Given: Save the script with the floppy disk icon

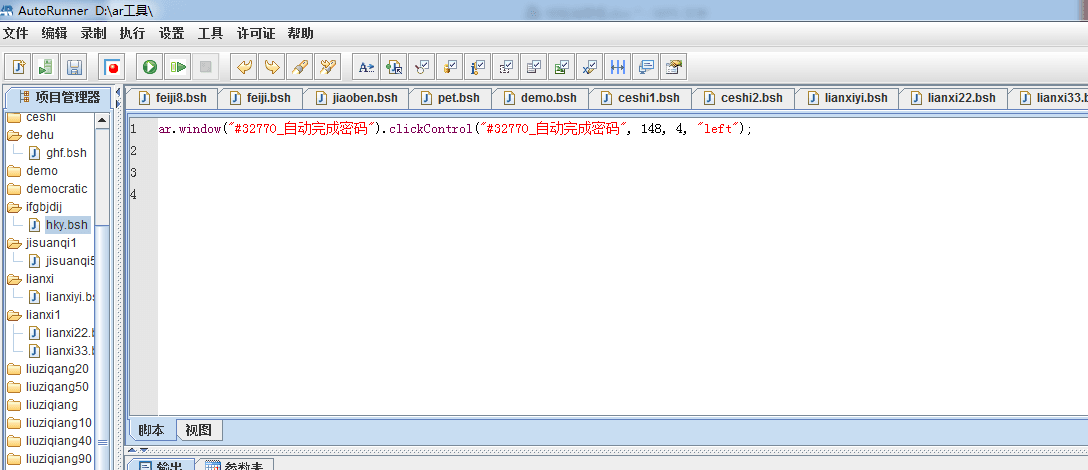Looking at the screenshot, I should [74, 67].
